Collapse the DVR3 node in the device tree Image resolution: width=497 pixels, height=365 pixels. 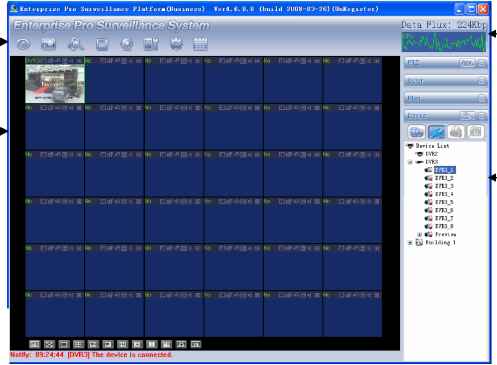[x=410, y=162]
